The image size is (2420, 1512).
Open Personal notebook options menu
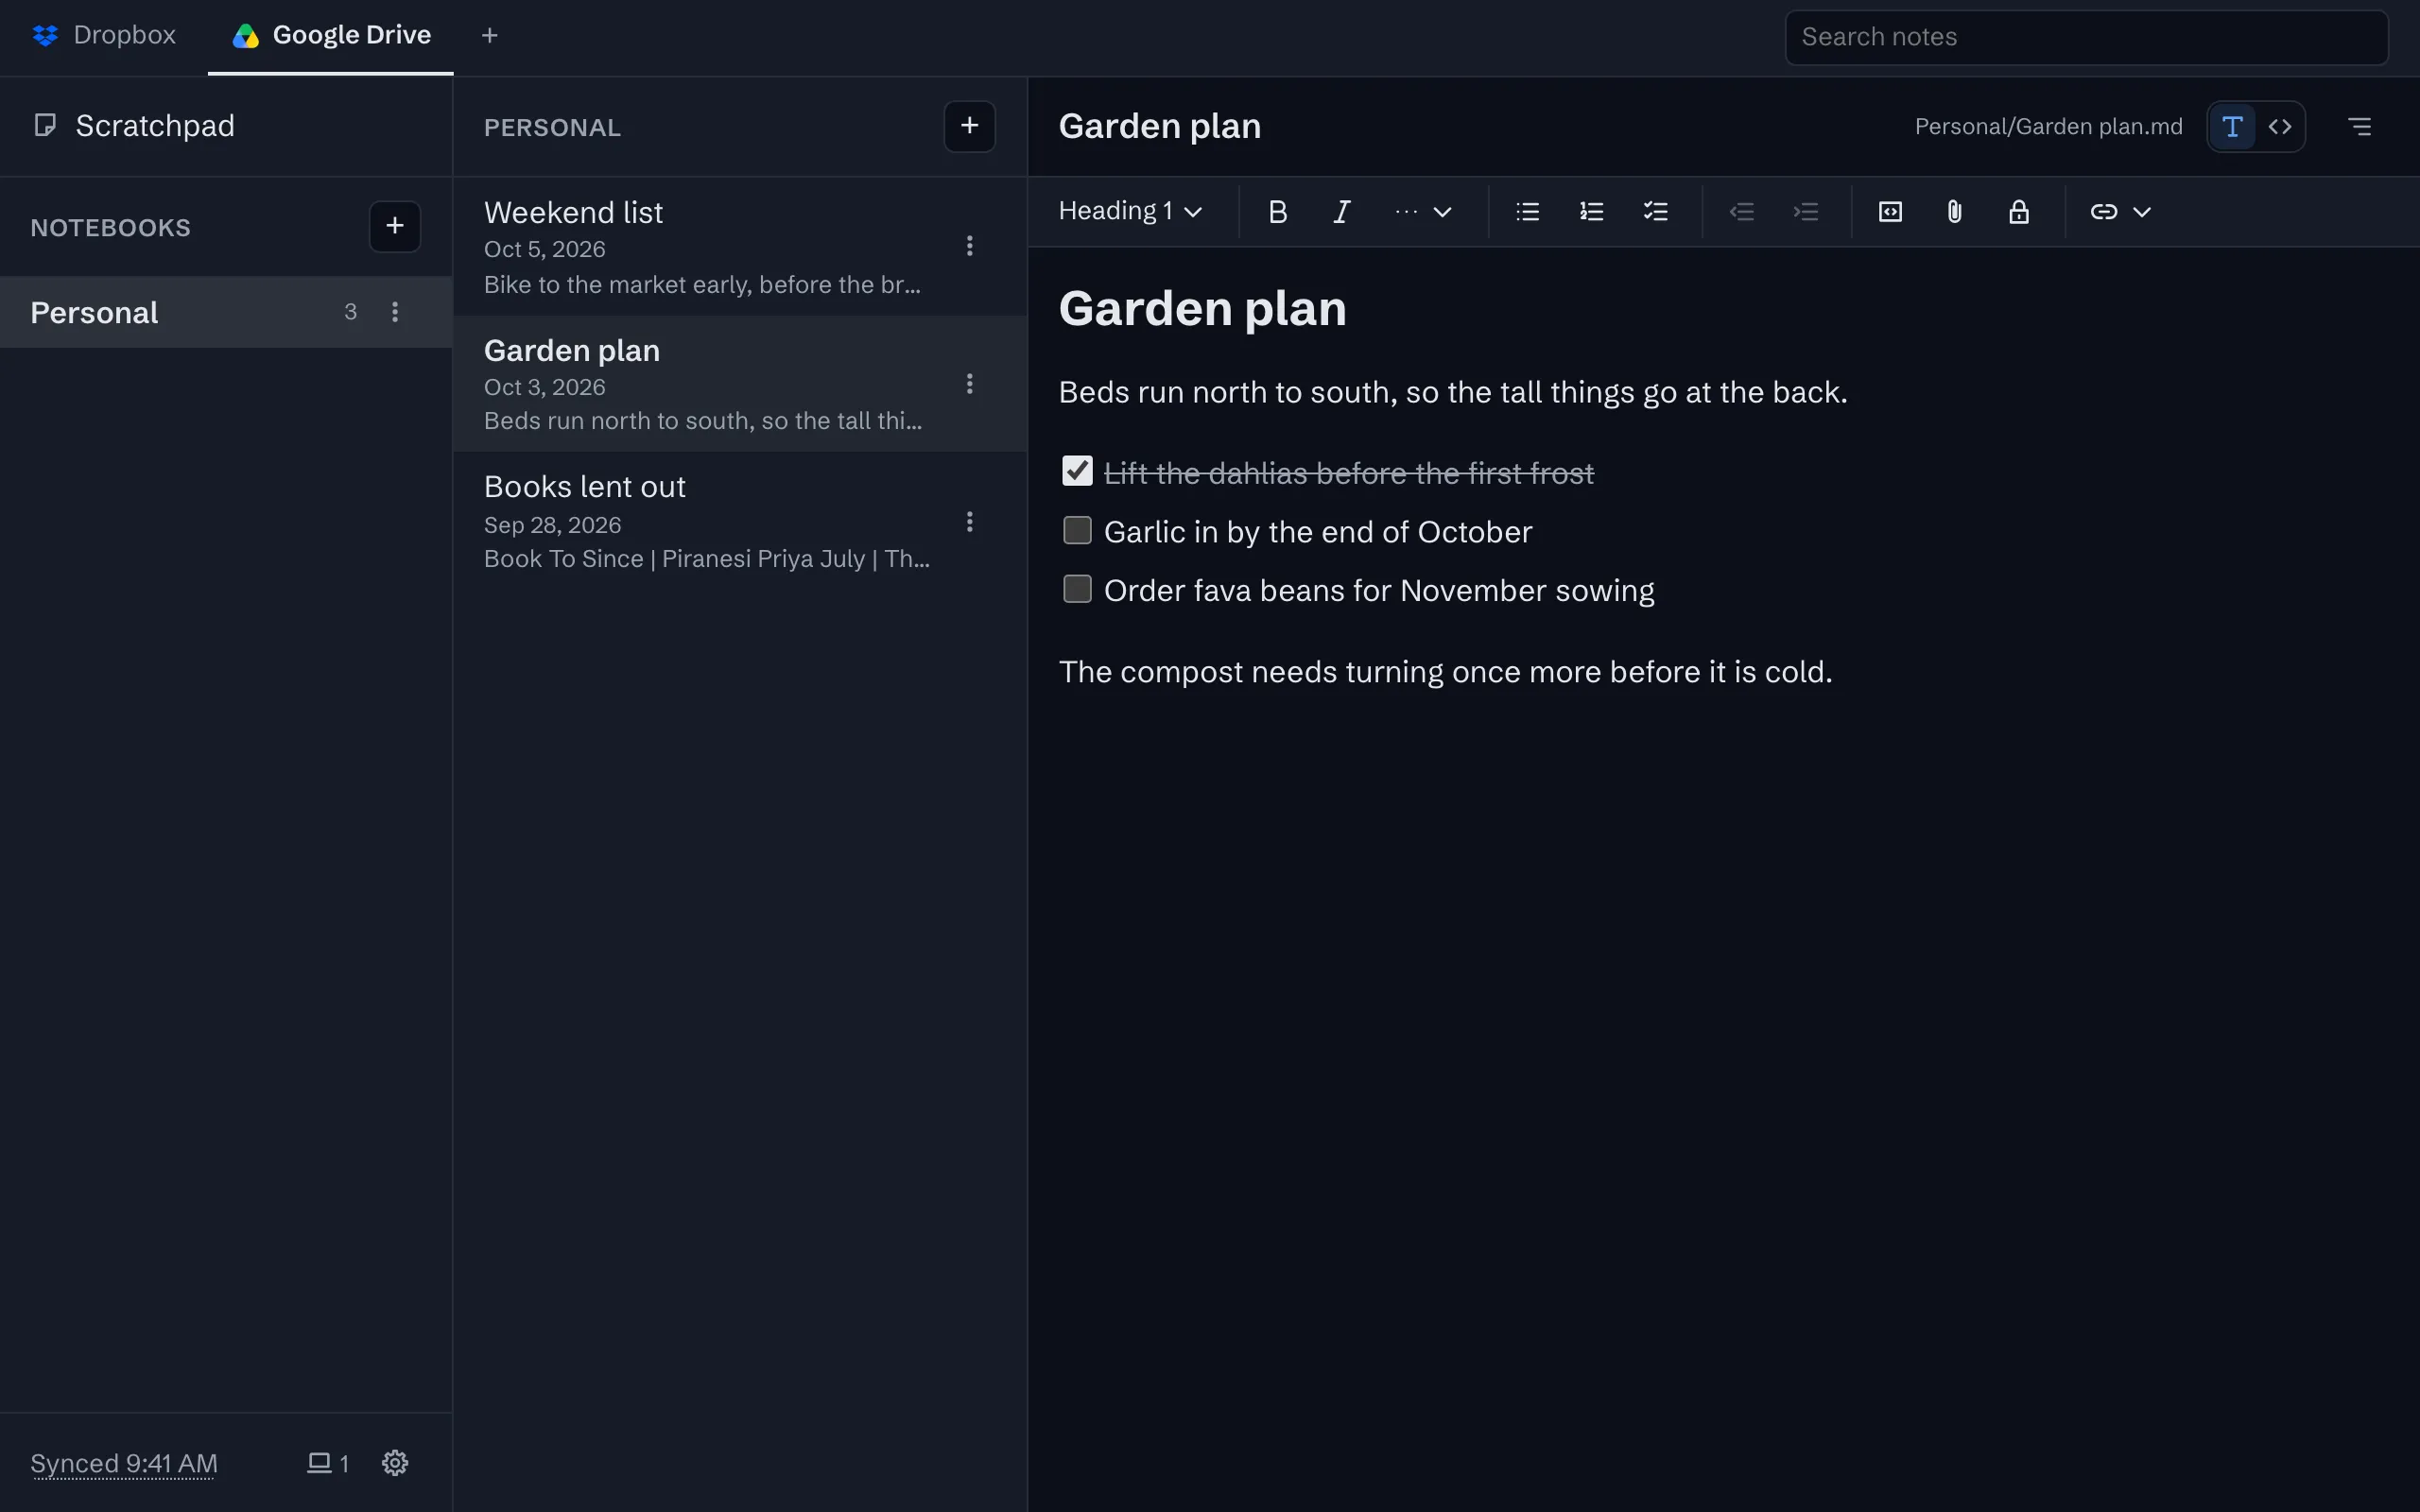tap(395, 312)
